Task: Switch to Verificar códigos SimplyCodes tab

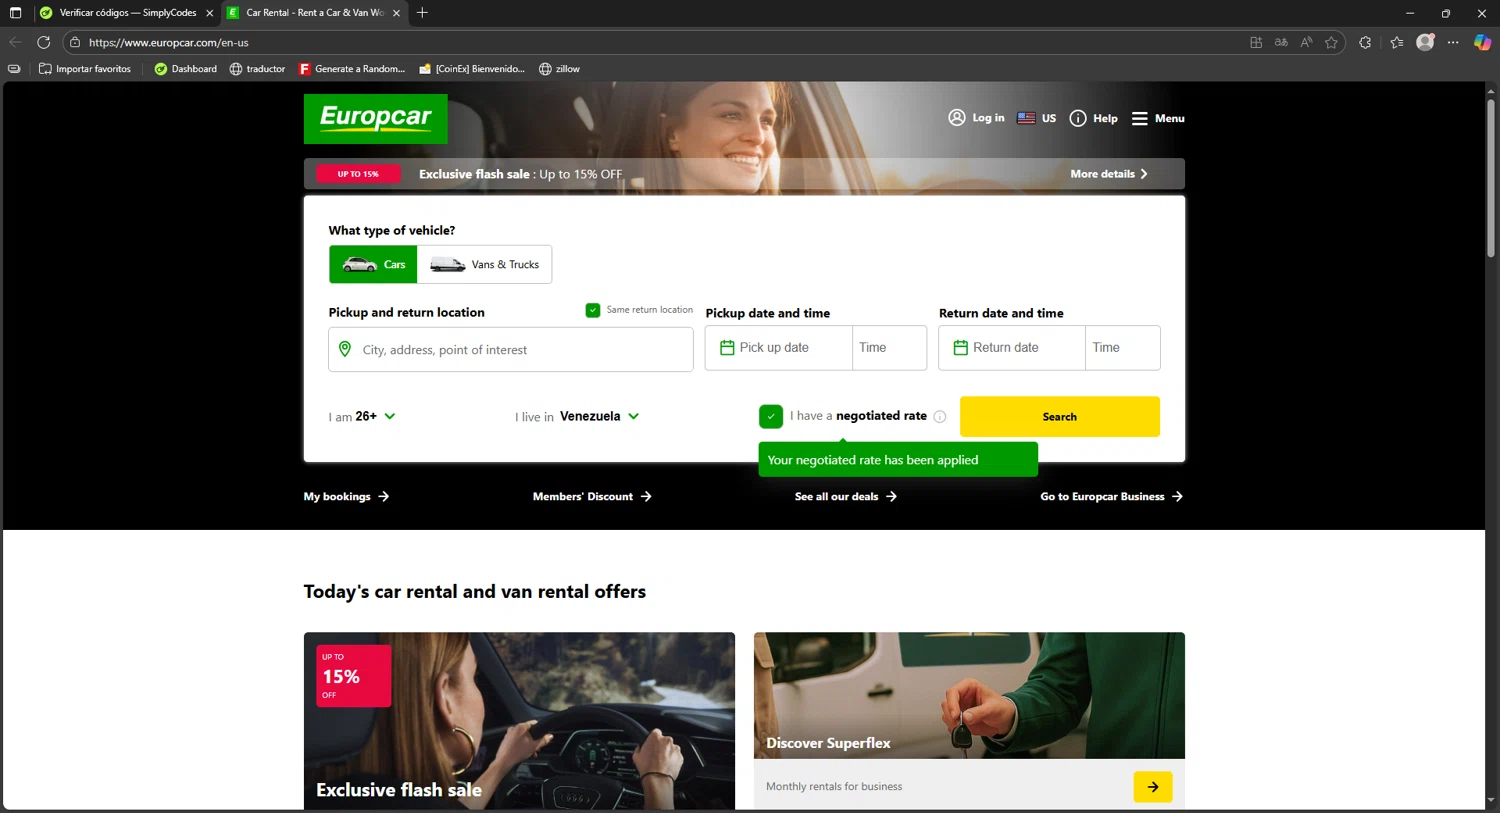Action: [x=127, y=13]
